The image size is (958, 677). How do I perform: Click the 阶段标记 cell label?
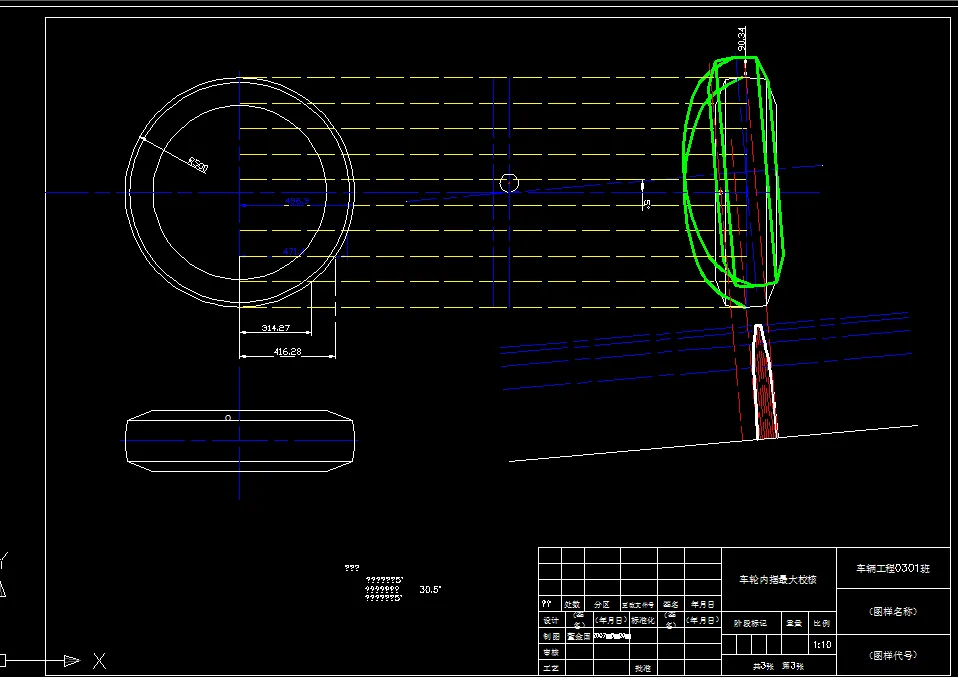point(750,623)
